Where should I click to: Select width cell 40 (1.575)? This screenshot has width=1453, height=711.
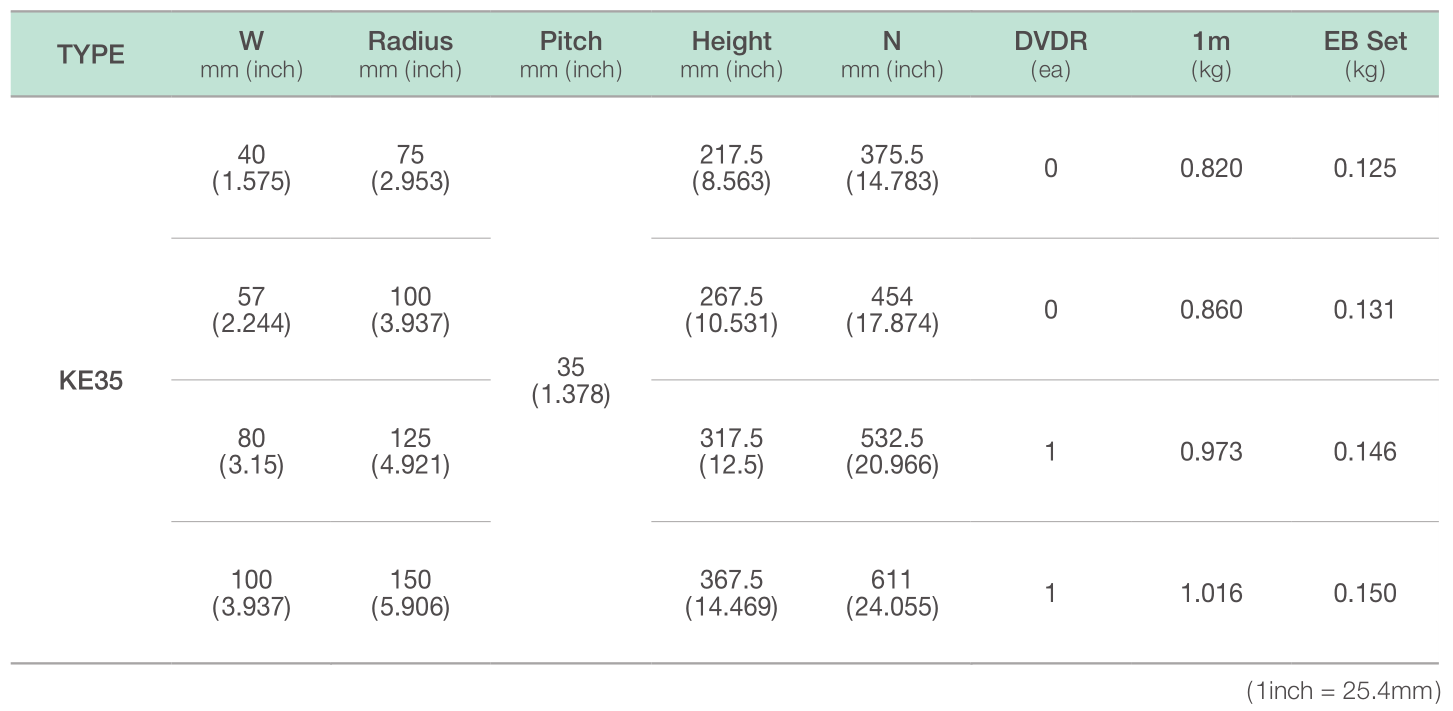pos(251,168)
